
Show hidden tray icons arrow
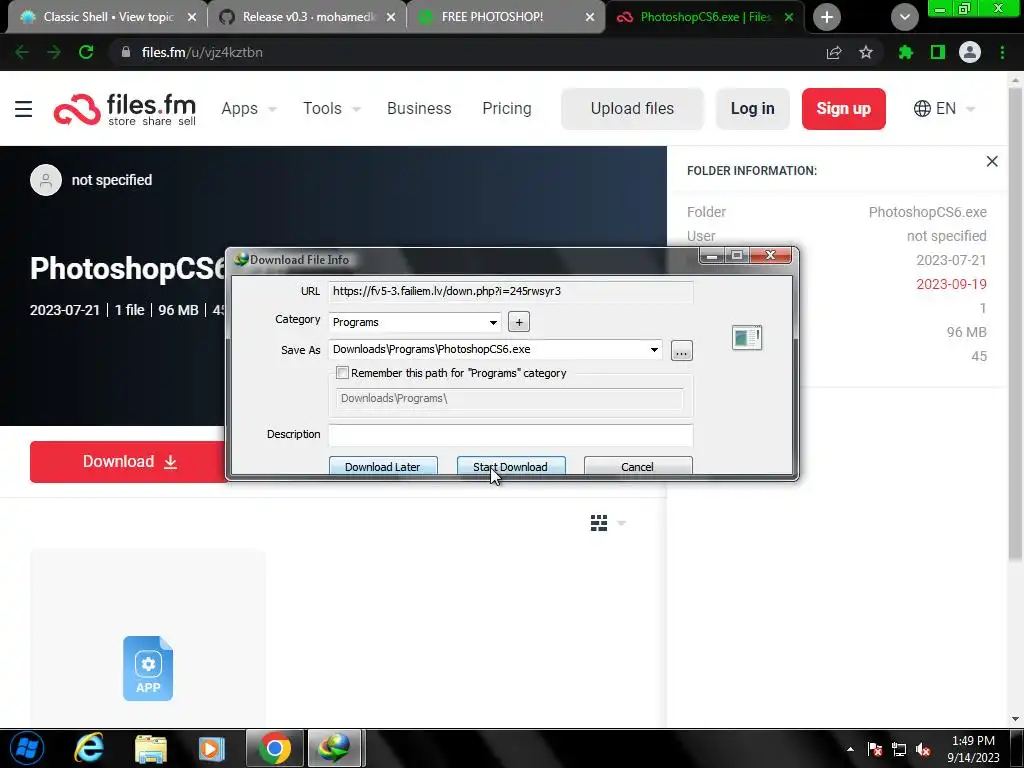(850, 749)
